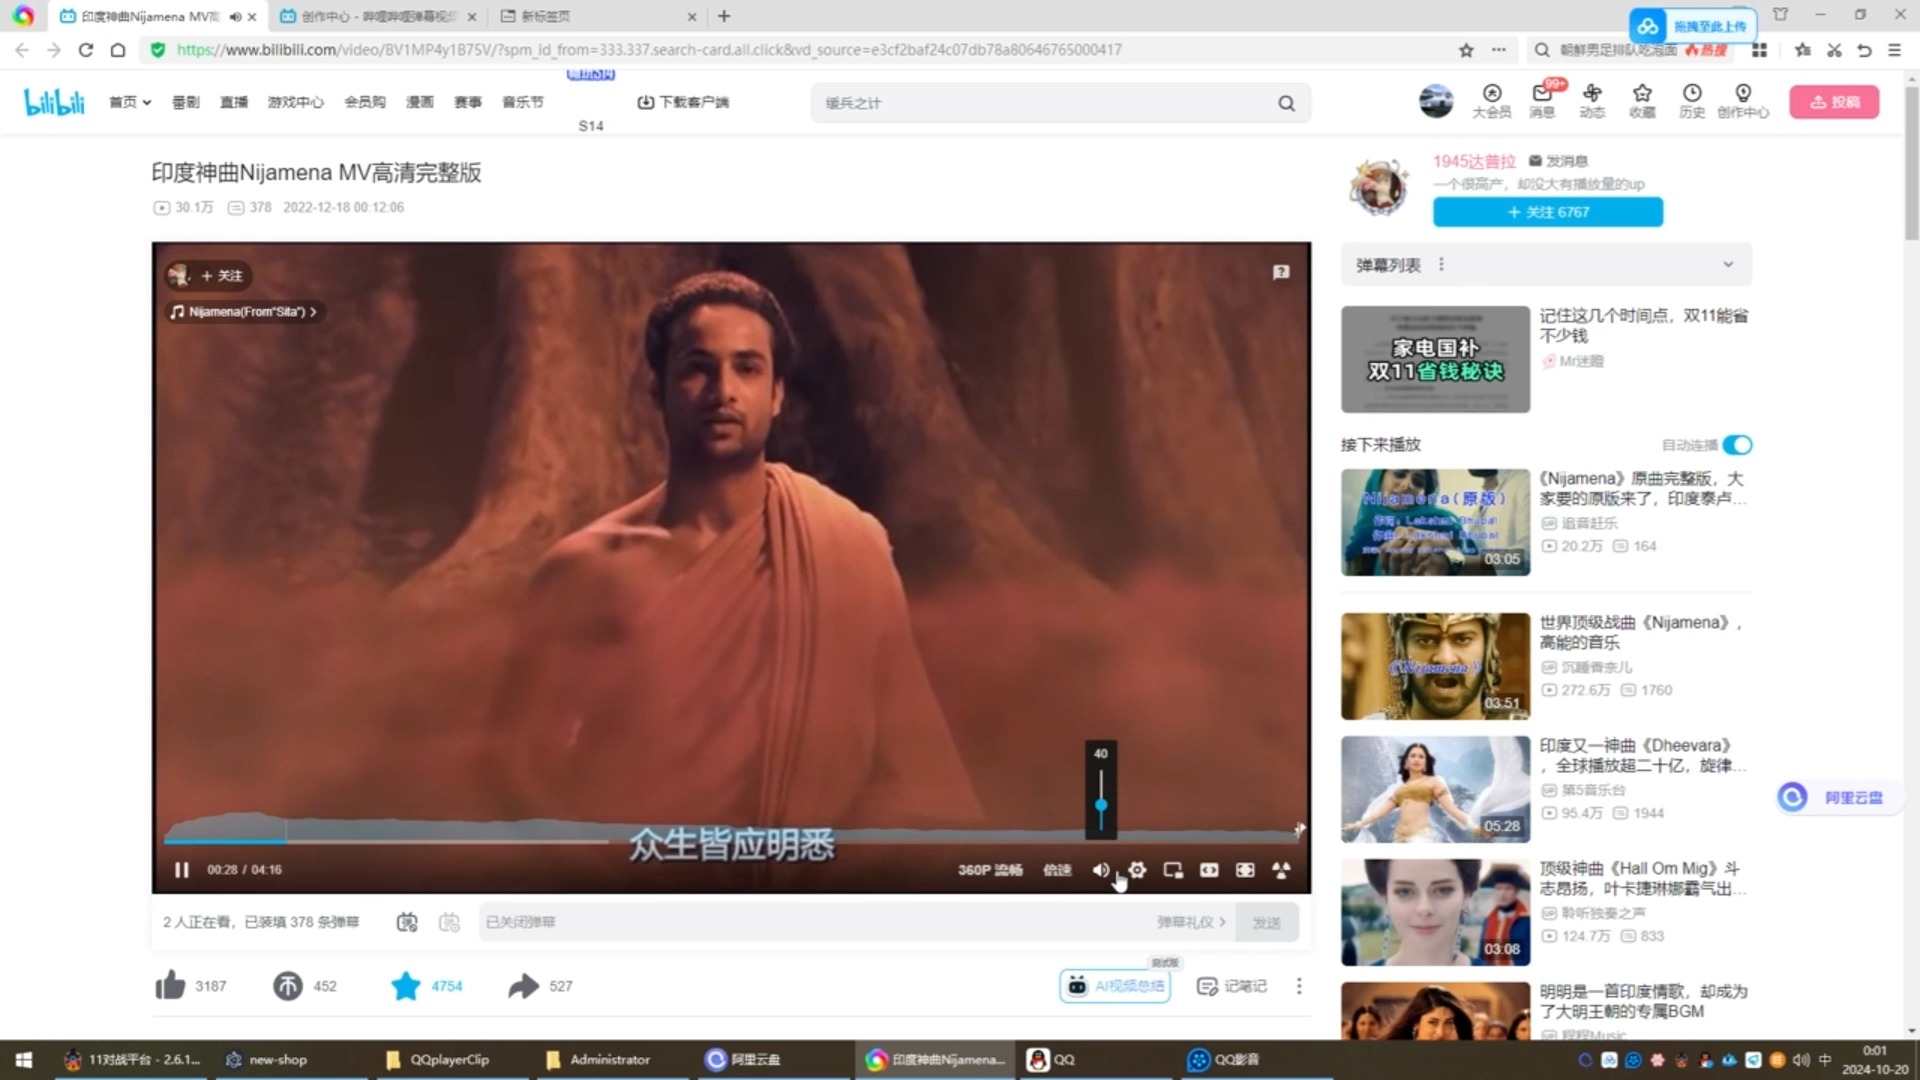Give coins to the video
Viewport: 1920px width, 1080px height.
coord(288,986)
